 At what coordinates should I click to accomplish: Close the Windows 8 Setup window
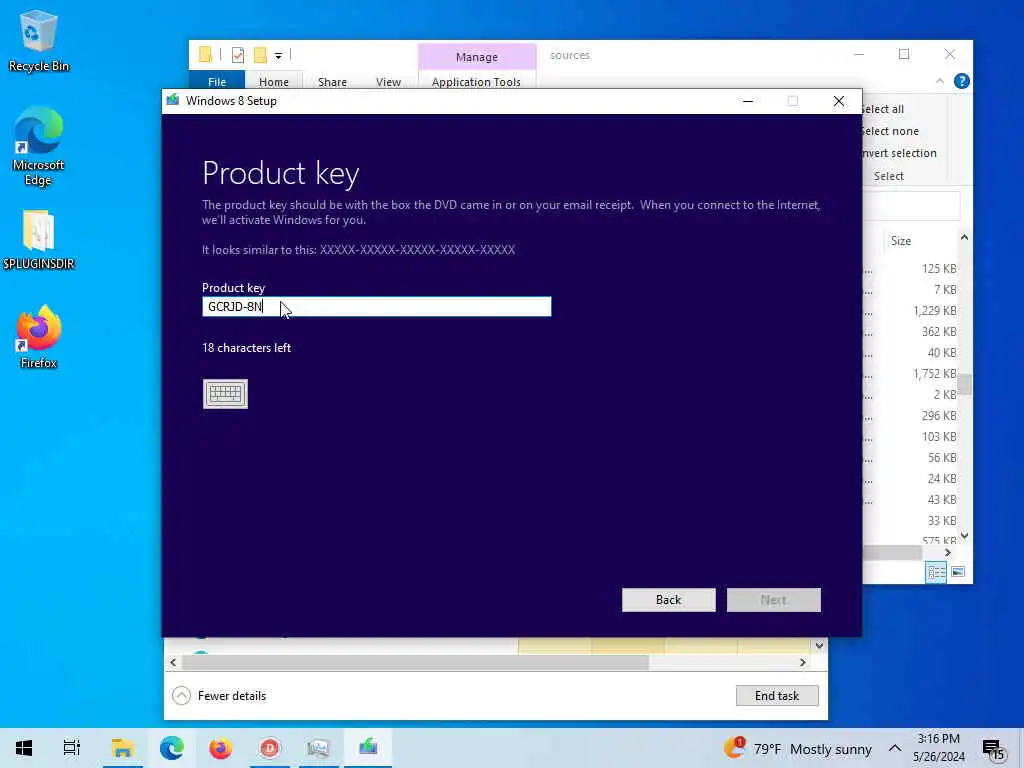tap(839, 101)
